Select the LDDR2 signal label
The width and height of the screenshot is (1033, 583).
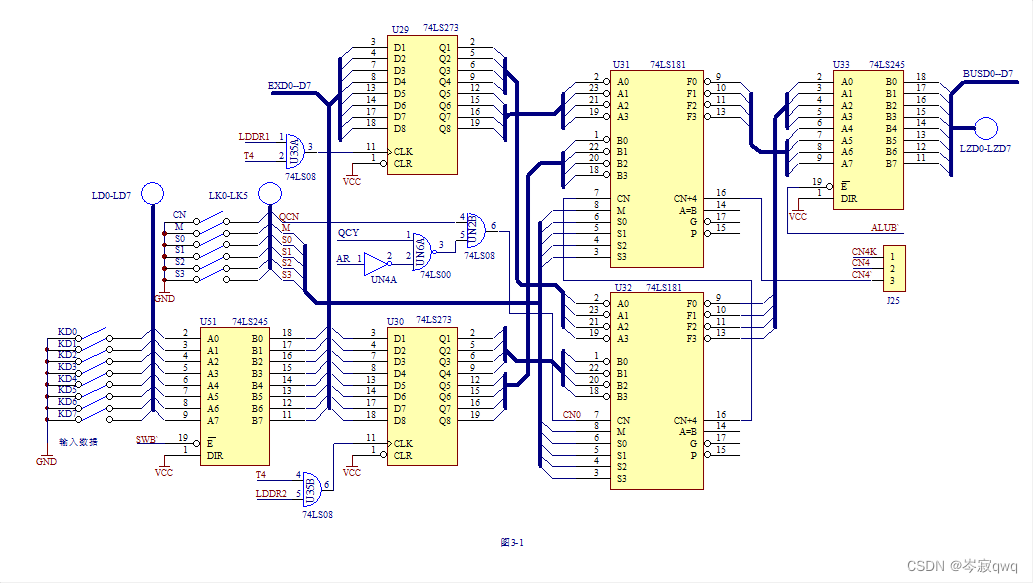pyautogui.click(x=271, y=493)
